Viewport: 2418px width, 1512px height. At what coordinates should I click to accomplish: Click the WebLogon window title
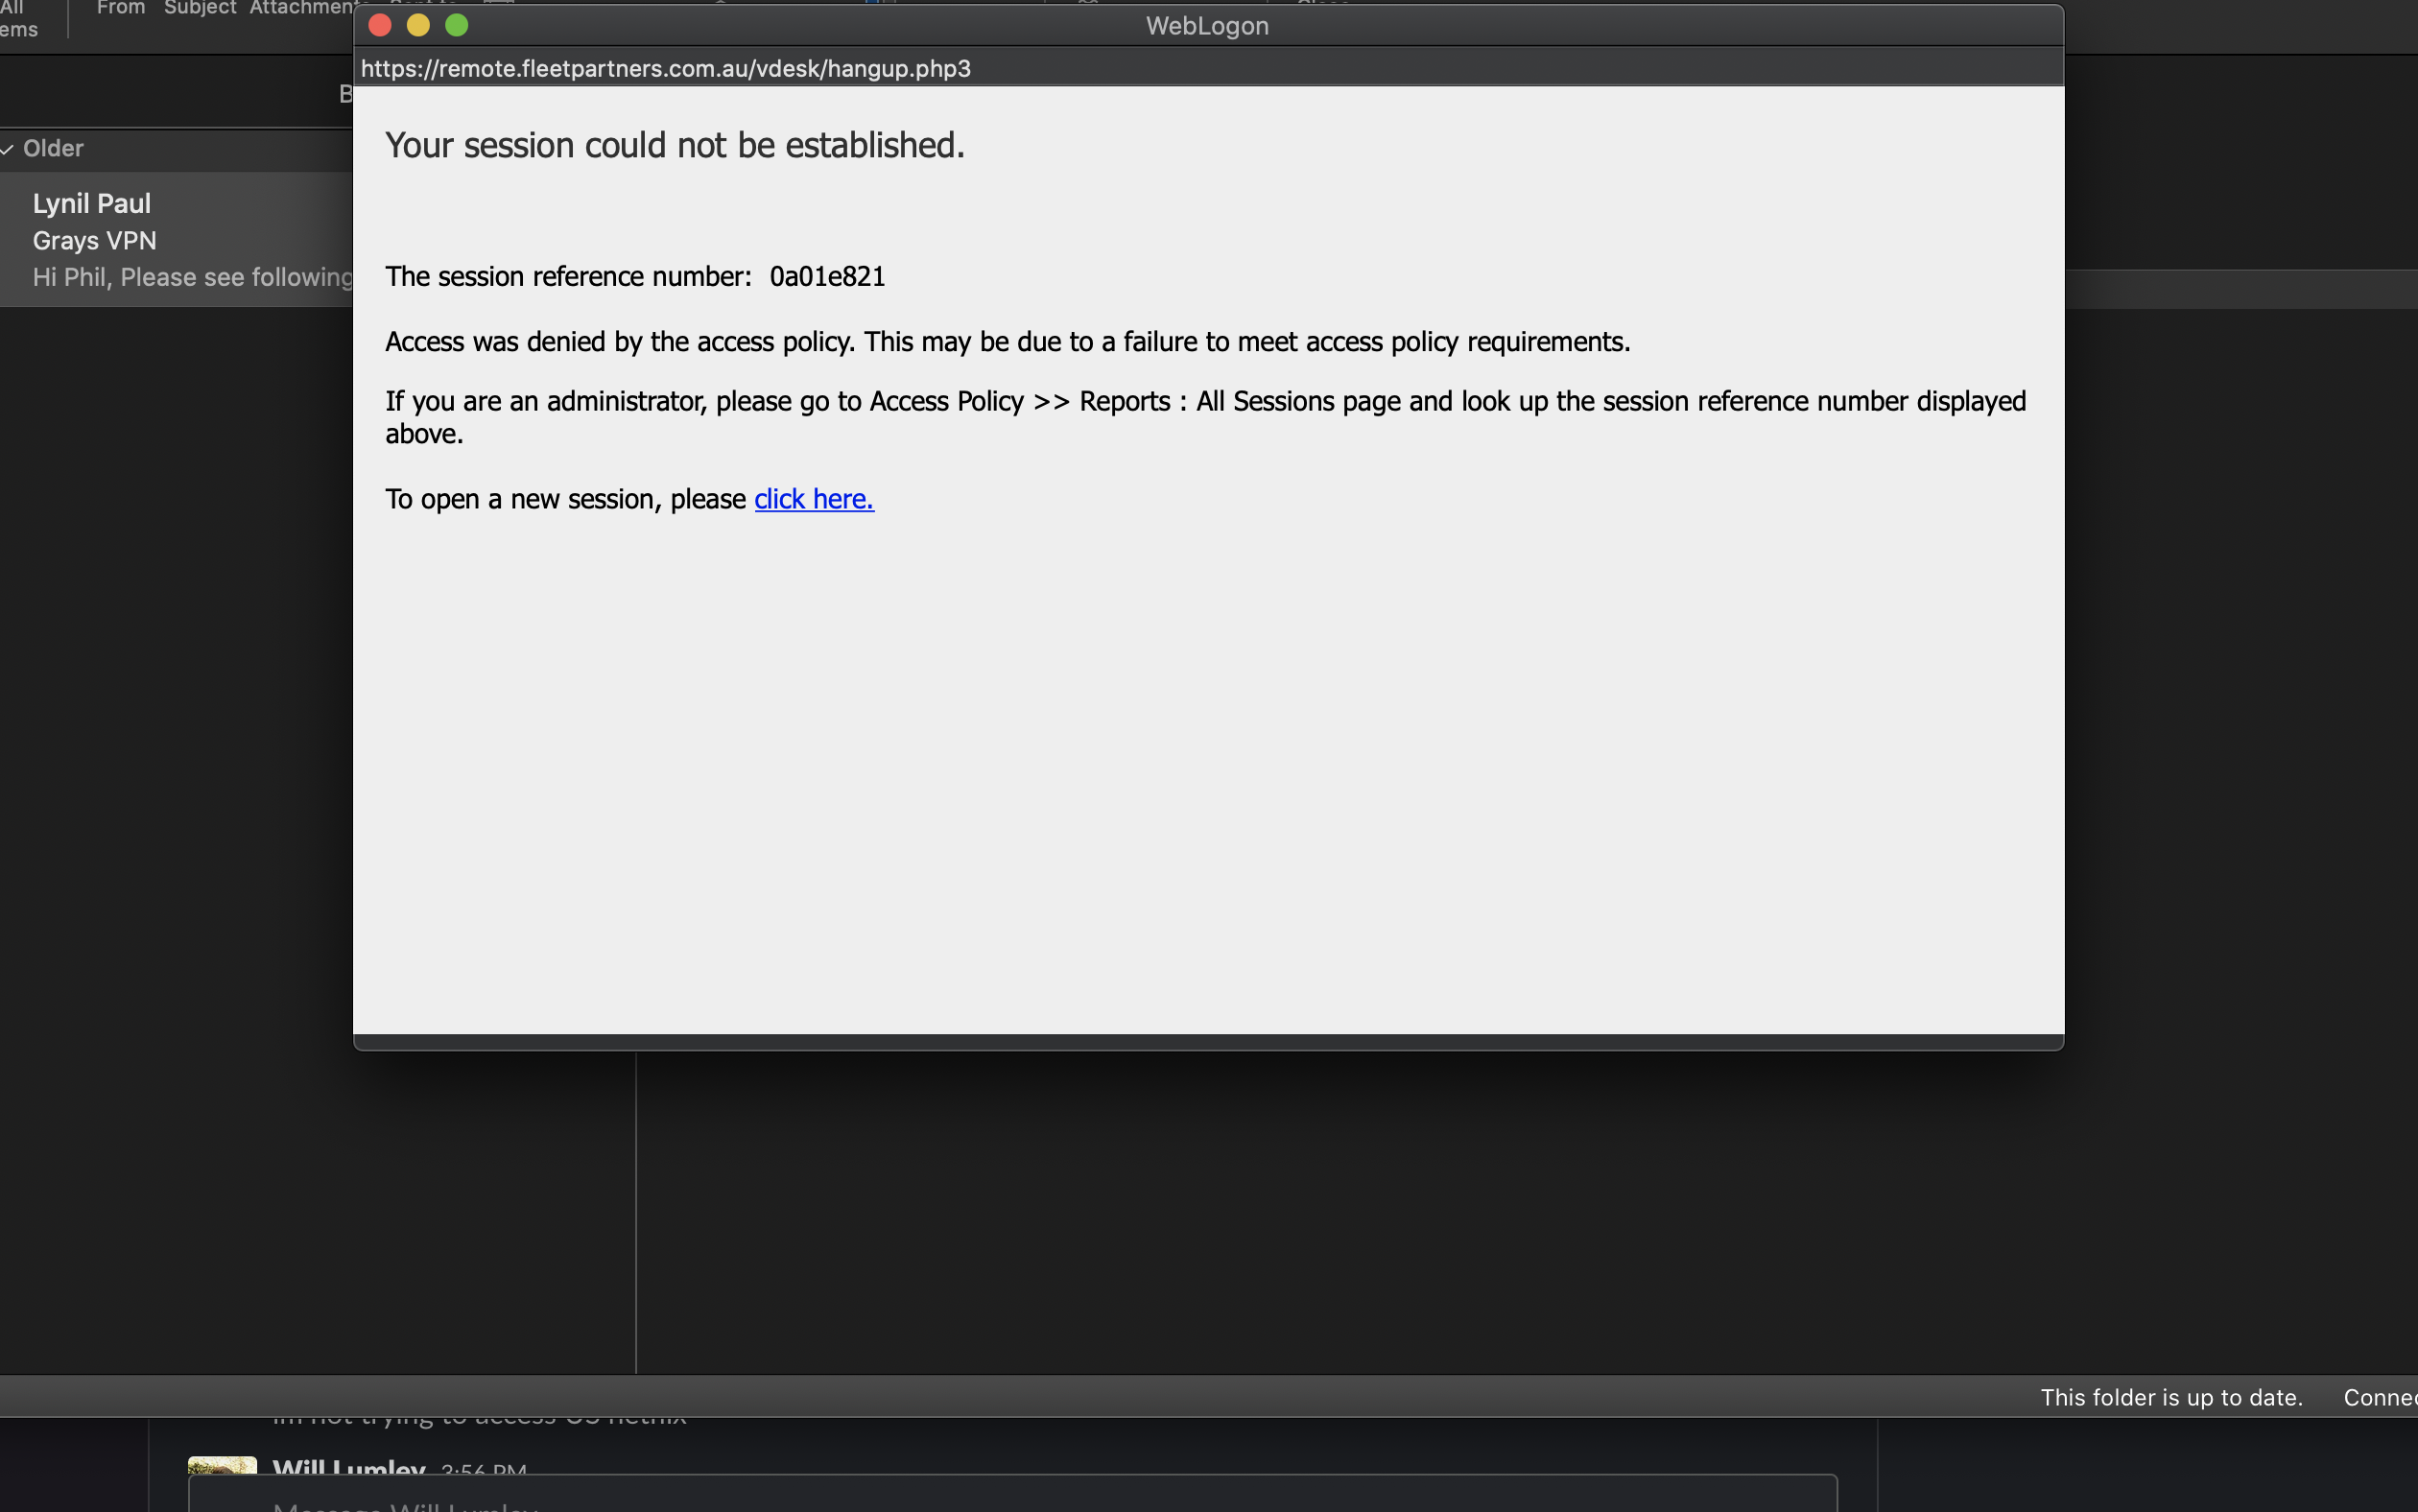tap(1207, 26)
